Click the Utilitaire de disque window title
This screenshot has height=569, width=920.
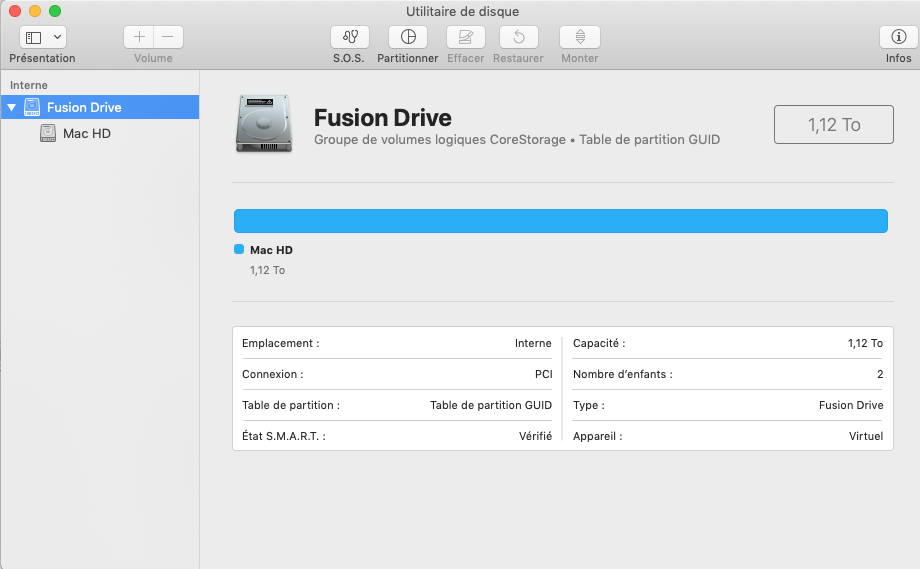pyautogui.click(x=462, y=11)
